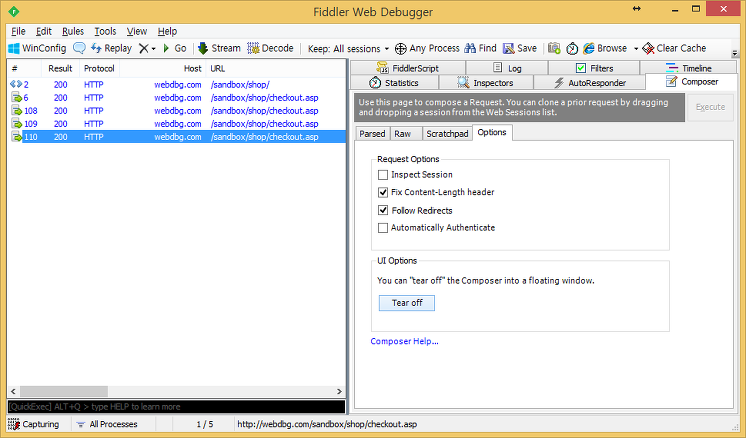
Task: Select session 2 /sandbox/shop/
Action: (177, 85)
